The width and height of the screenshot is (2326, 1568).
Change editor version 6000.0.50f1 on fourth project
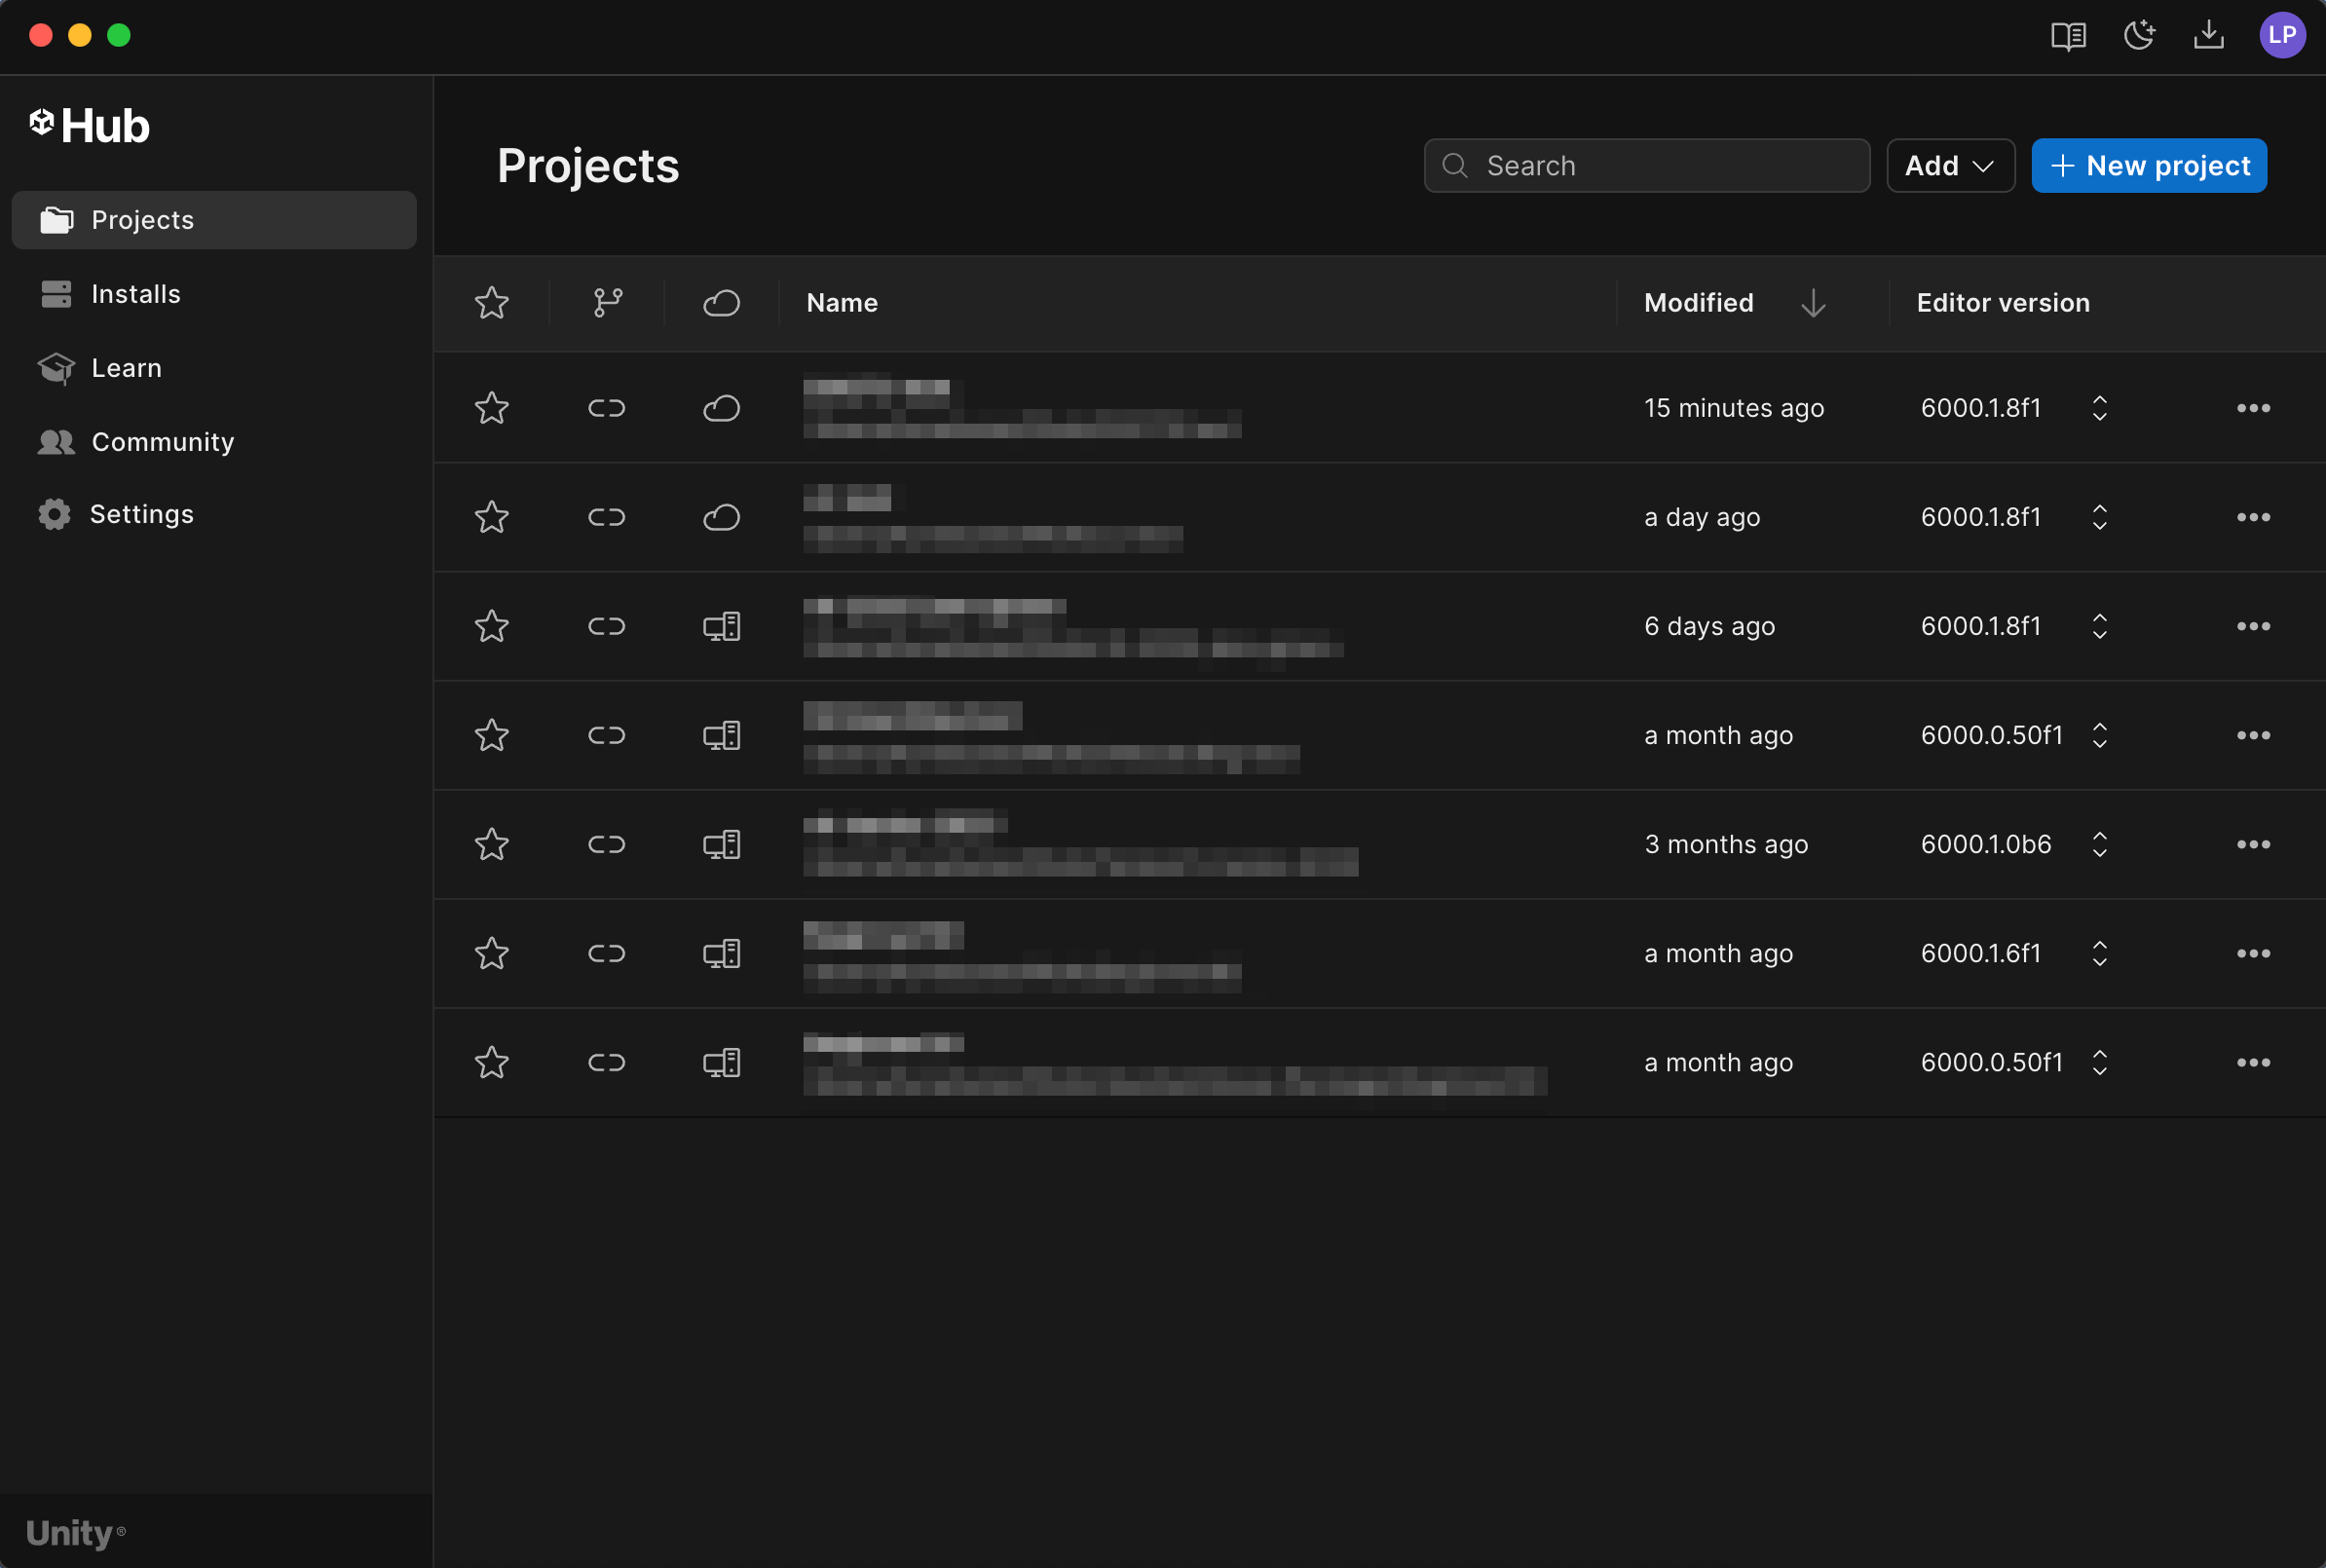tap(2098, 735)
